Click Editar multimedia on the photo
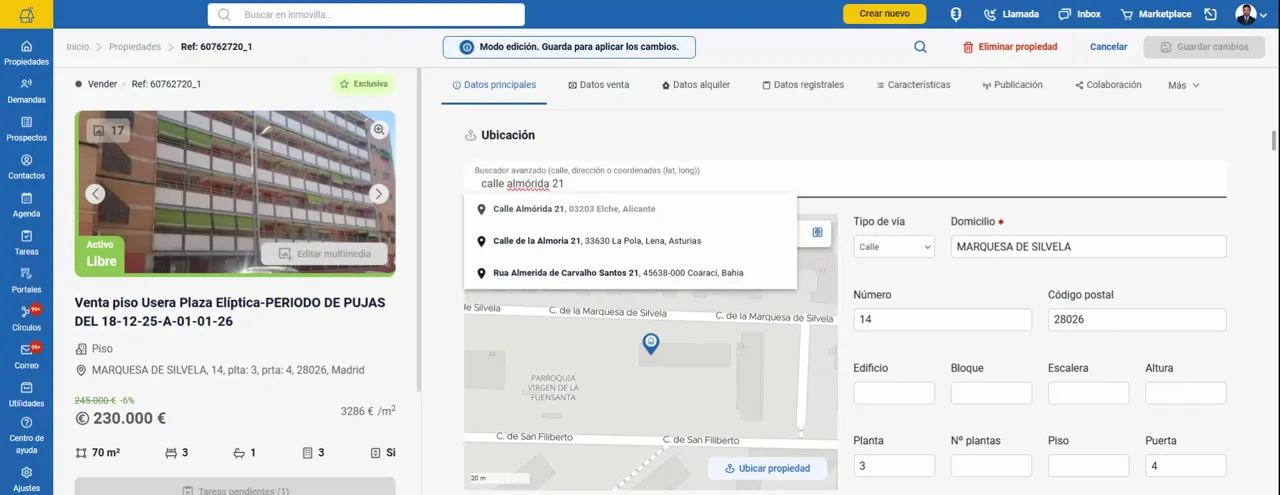 (324, 254)
